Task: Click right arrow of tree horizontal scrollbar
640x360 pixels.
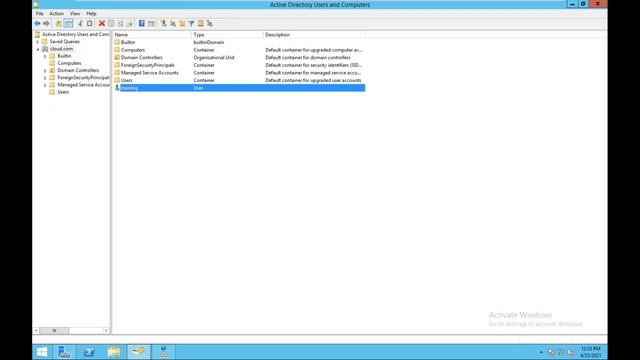Action: [106, 331]
